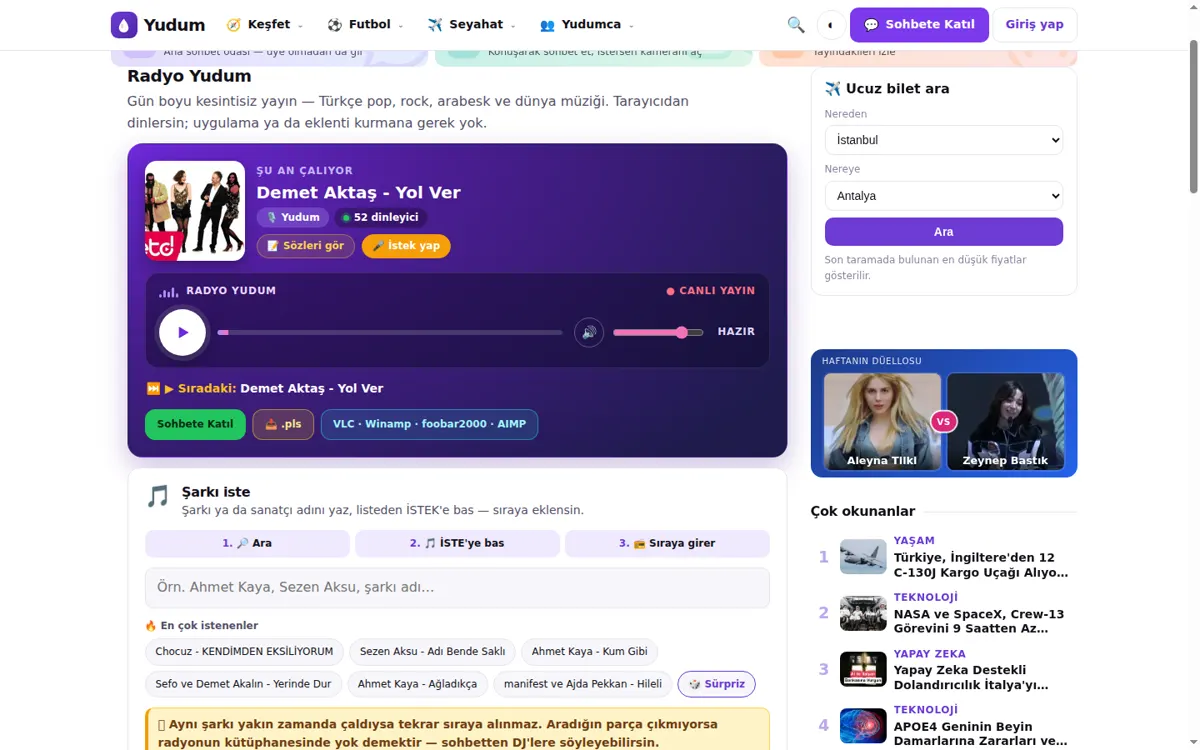The width and height of the screenshot is (1200, 750).
Task: Pick the Chocuz - KENDİMDEN EKSİLİYORUM chip
Action: coord(244,652)
